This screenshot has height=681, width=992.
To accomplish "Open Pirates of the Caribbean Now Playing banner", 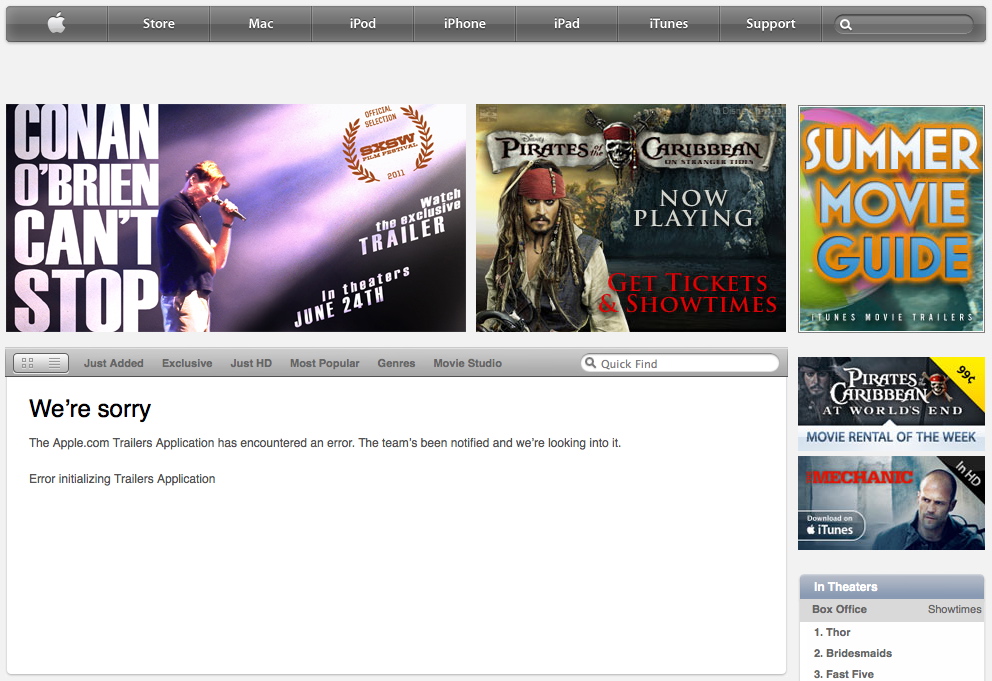I will (631, 218).
